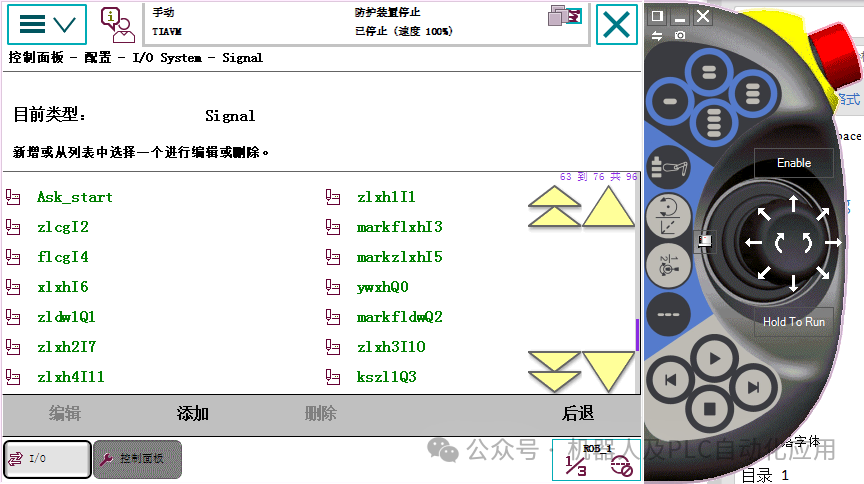Select the markzlxhI5 signal entry
Screen dimensions: 864x484
[x=399, y=257]
